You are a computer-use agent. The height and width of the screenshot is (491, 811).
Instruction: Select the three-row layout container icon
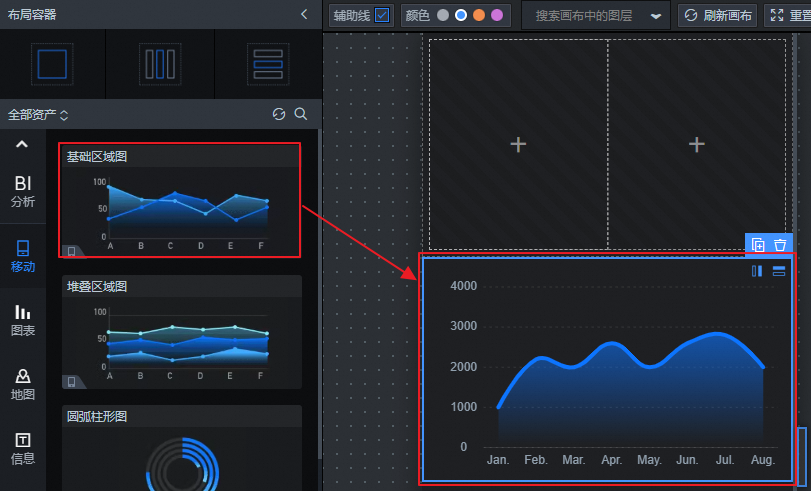(268, 64)
